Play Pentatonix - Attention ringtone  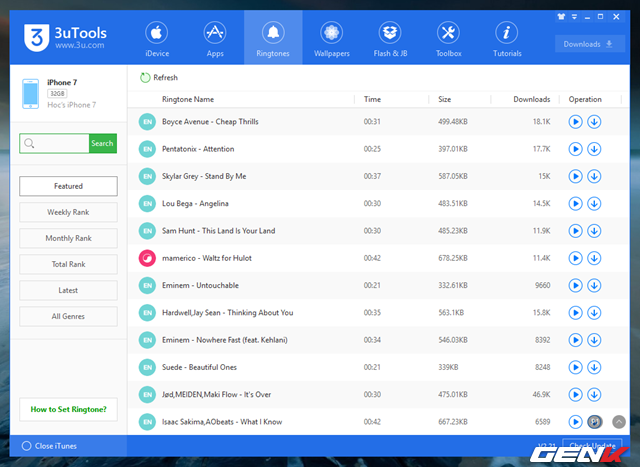click(x=576, y=149)
